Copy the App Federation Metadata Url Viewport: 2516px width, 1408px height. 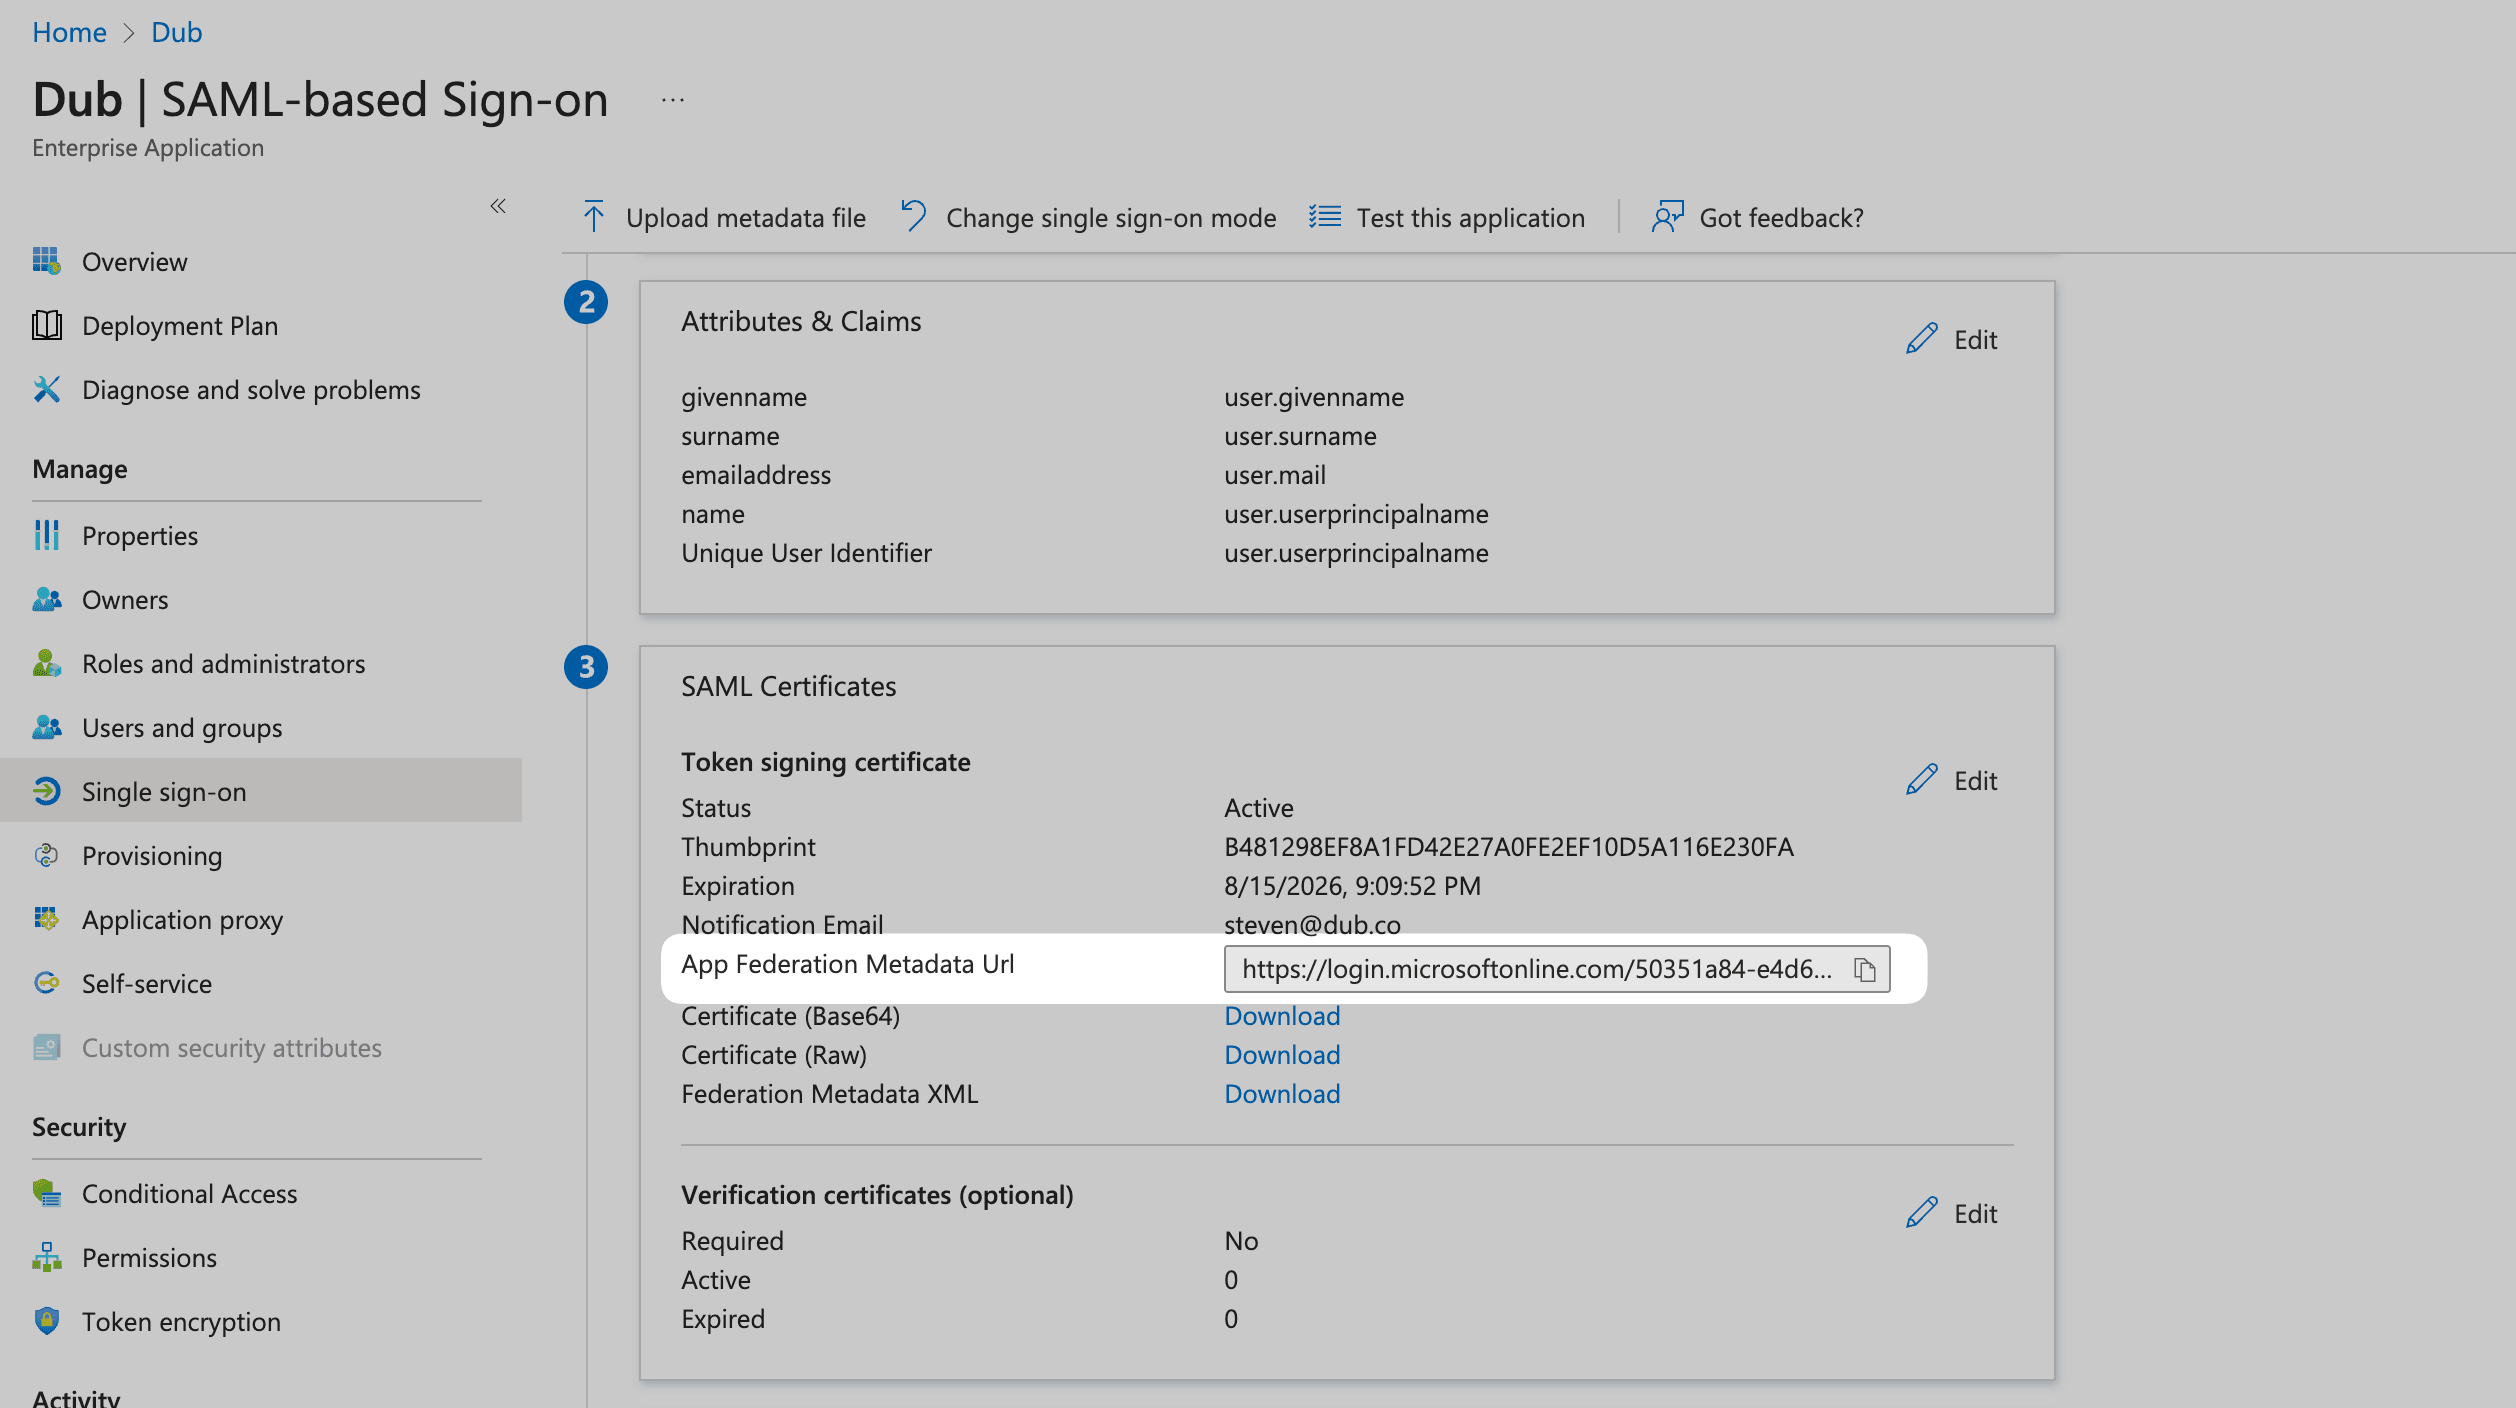click(1866, 968)
